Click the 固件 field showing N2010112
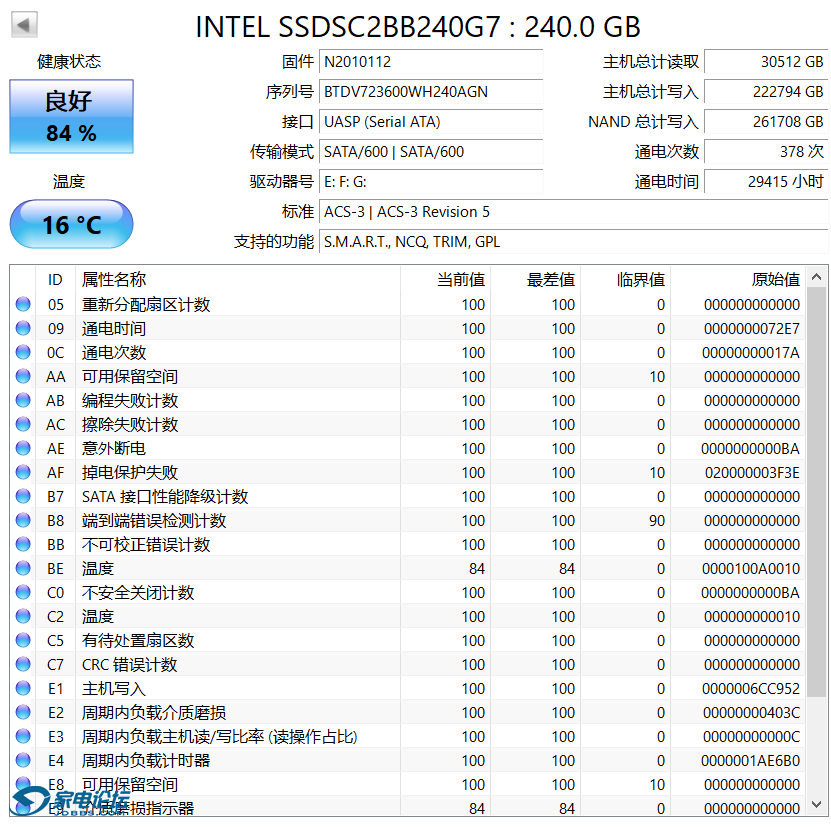The image size is (831, 827). (431, 62)
